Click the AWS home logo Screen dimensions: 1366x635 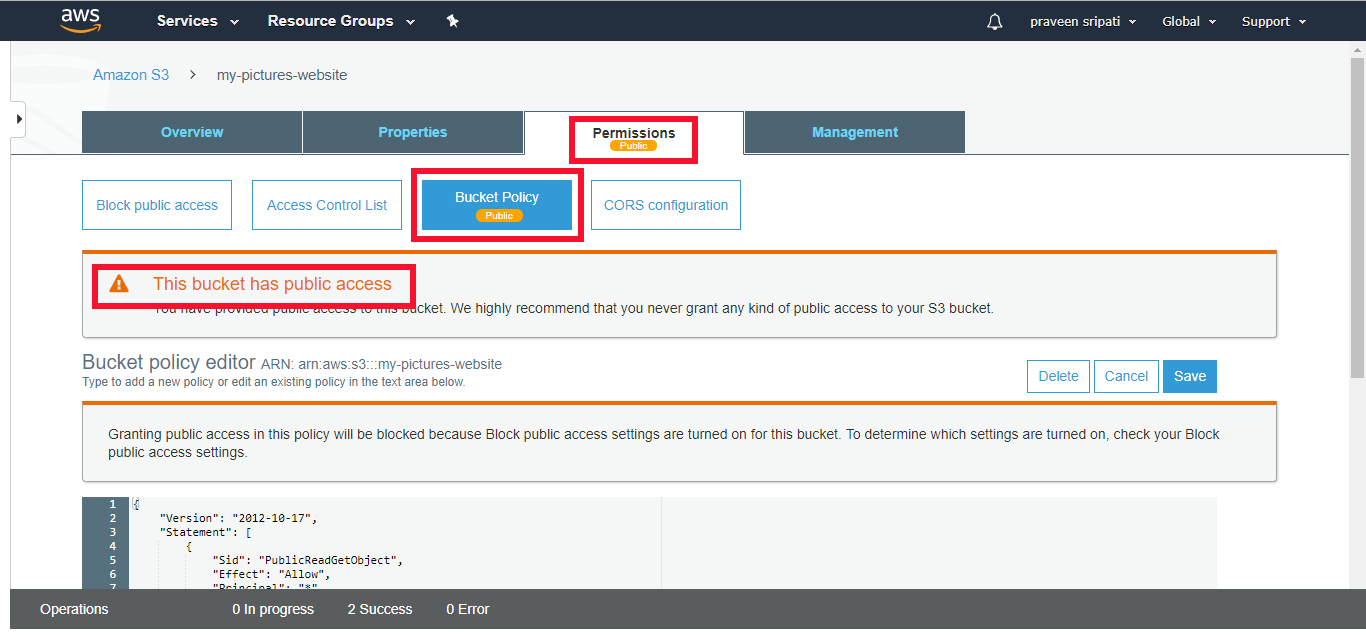click(x=80, y=20)
